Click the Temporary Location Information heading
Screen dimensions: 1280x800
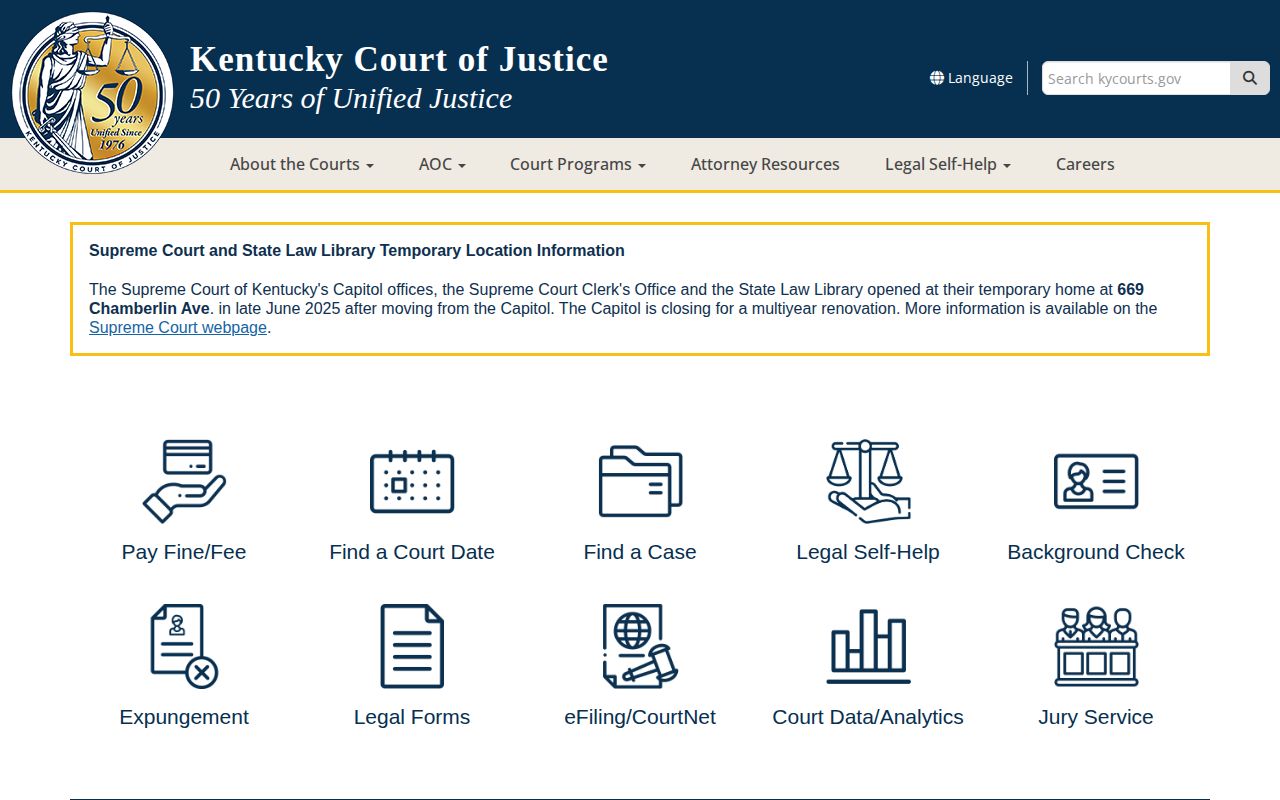point(357,250)
